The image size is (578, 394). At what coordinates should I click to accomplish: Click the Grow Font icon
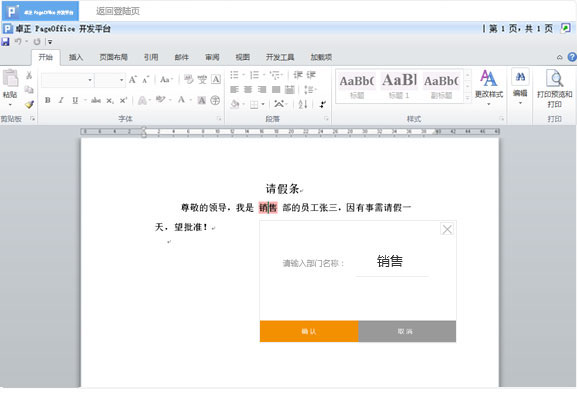tap(133, 80)
